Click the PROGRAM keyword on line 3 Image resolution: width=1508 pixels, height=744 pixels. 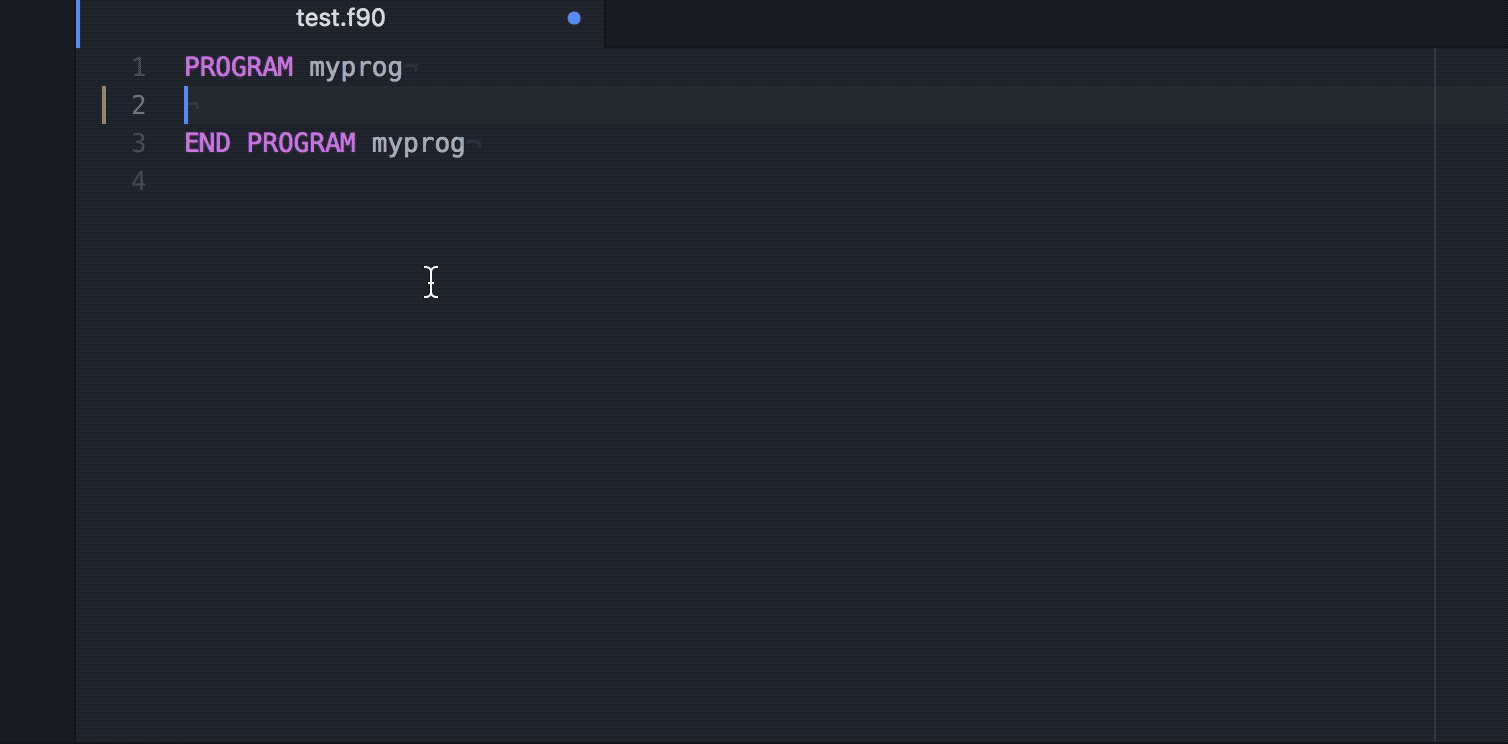(301, 143)
